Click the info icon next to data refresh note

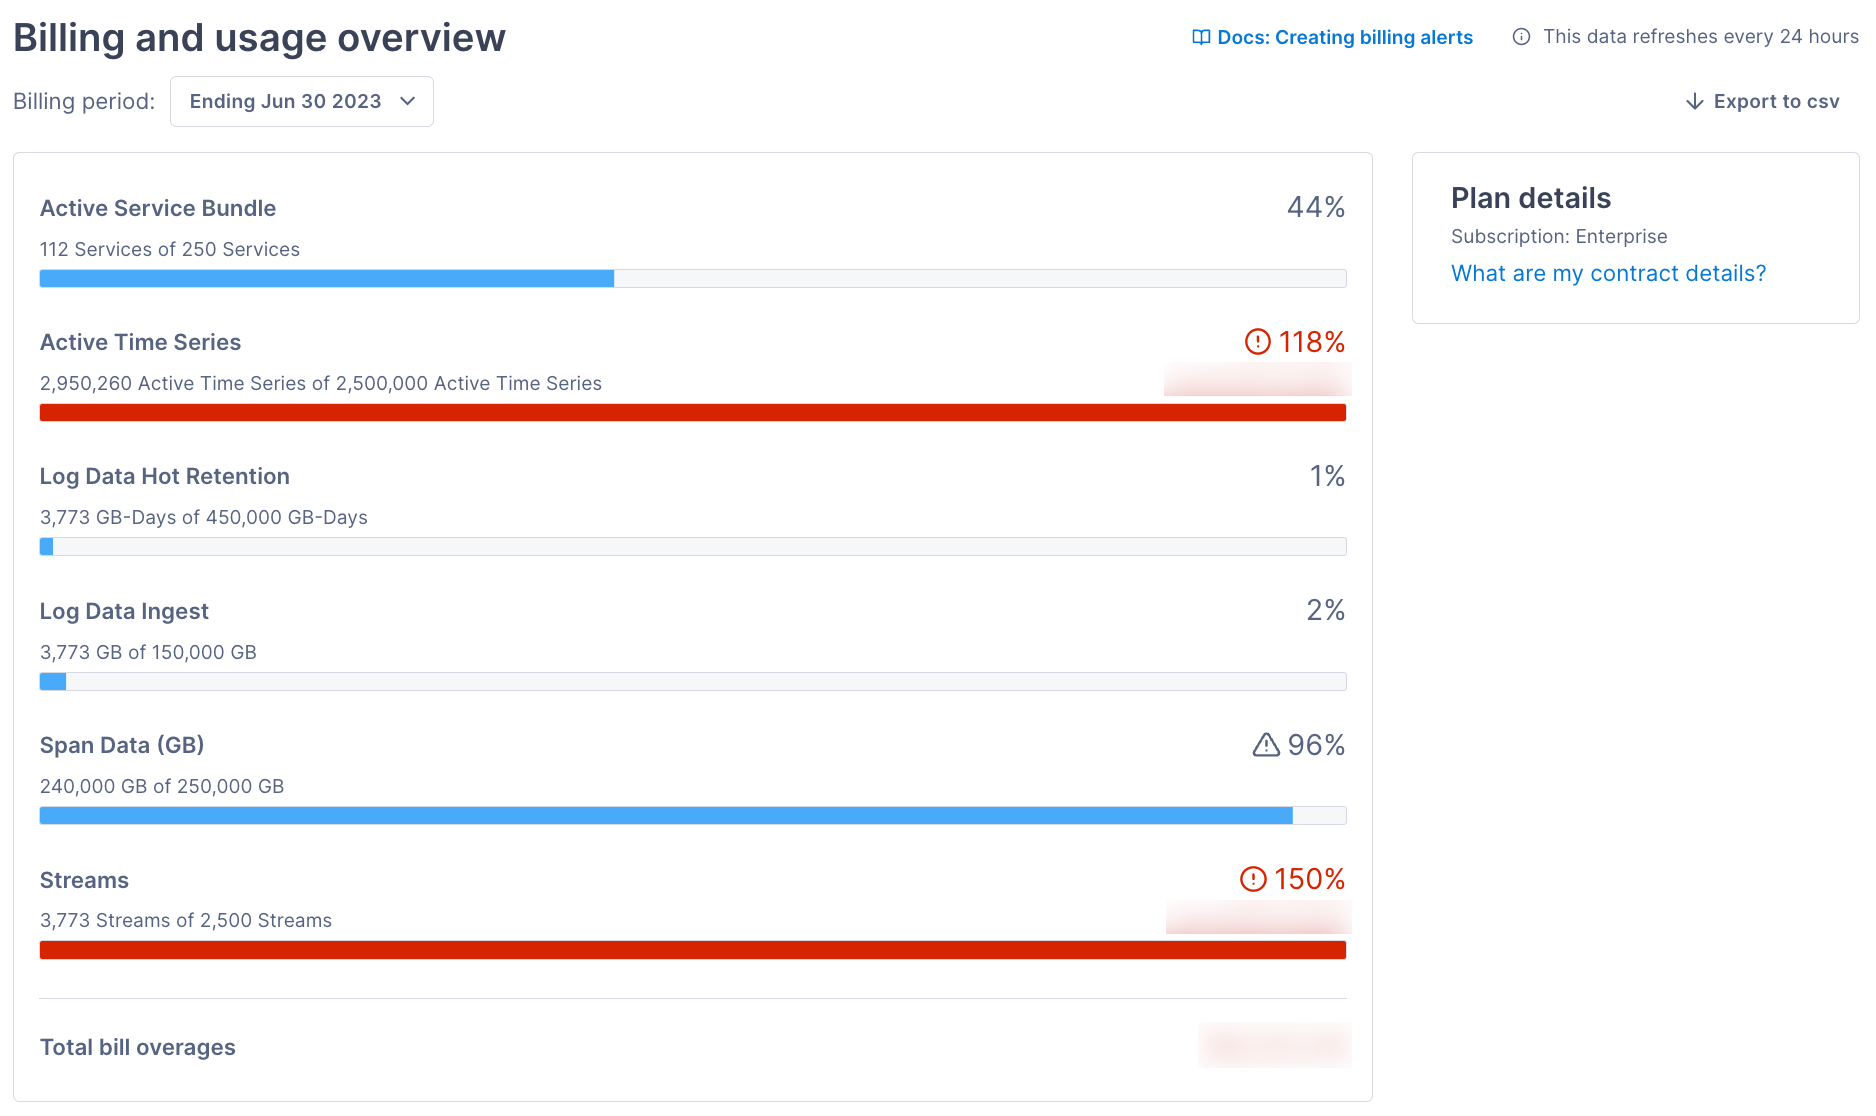tap(1521, 37)
